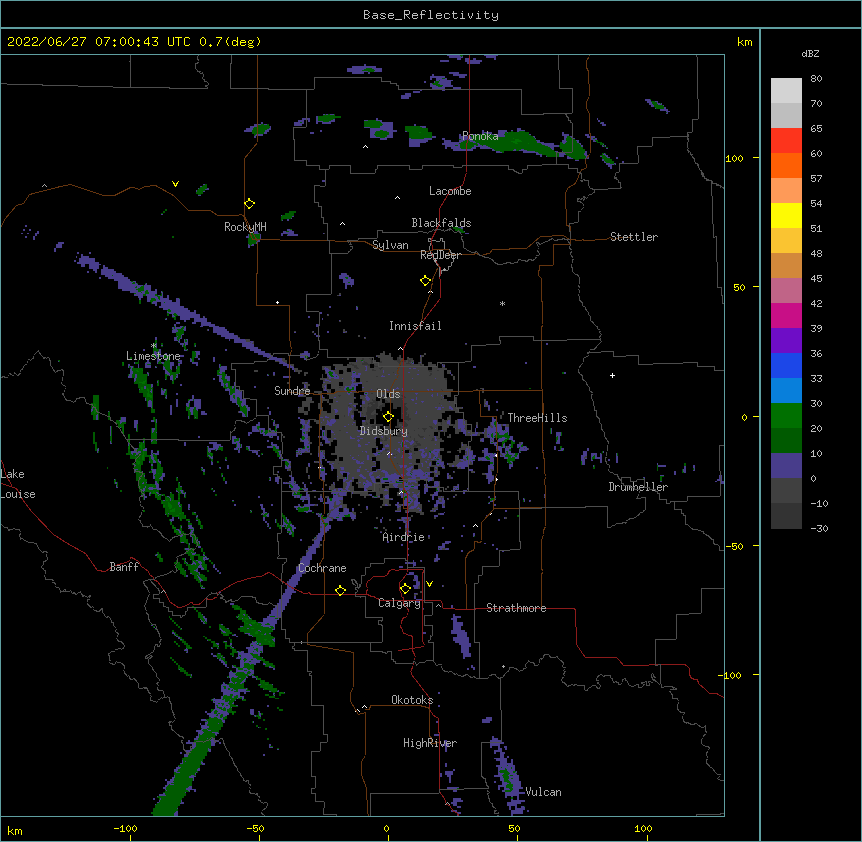Screen dimensions: 862x842
Task: Click the Vulcan label
Action: [543, 792]
